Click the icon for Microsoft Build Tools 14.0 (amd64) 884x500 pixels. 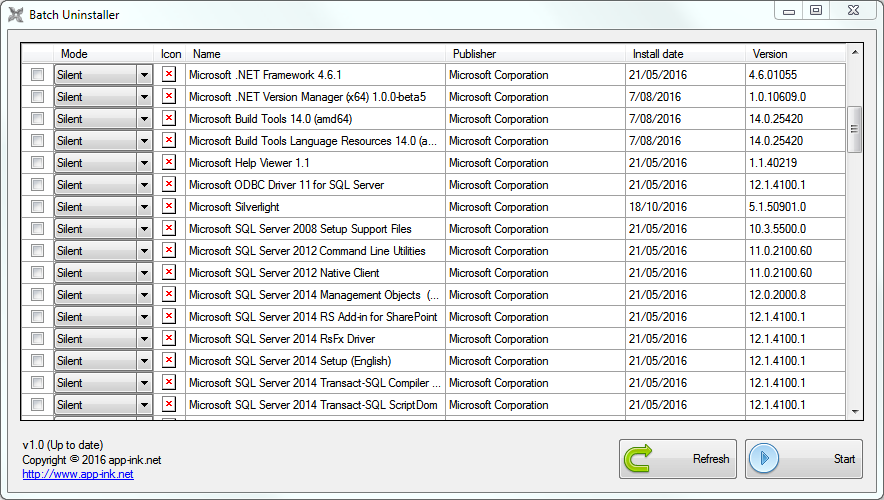point(169,118)
